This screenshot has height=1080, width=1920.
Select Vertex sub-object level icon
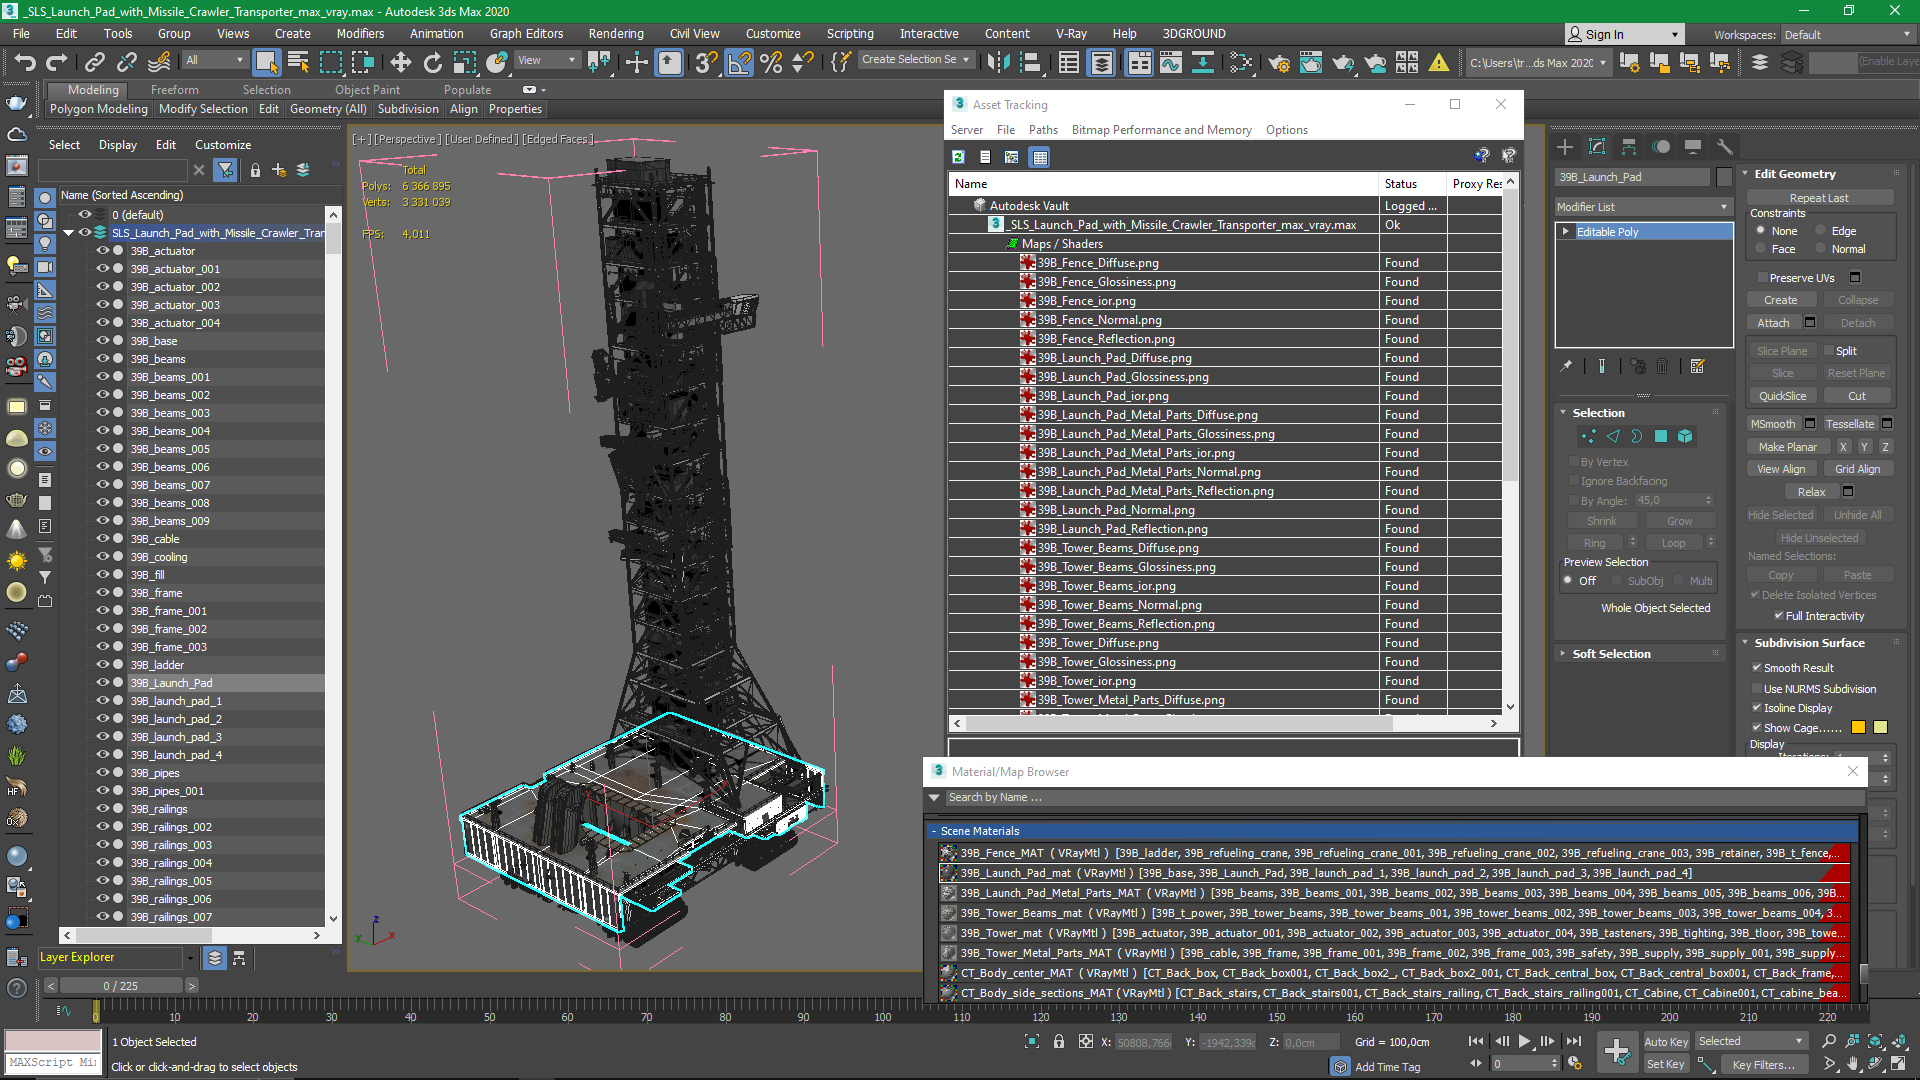pos(1588,436)
